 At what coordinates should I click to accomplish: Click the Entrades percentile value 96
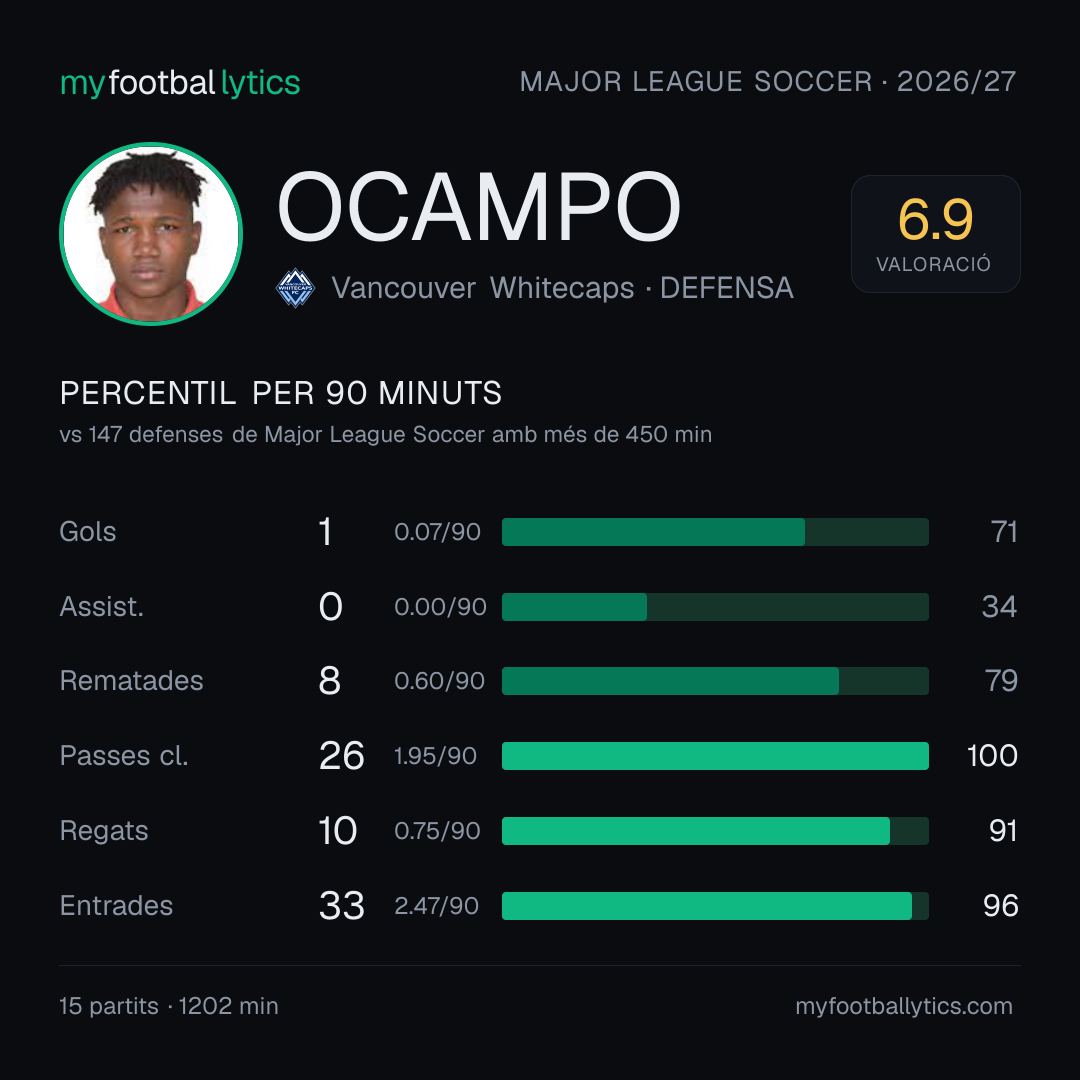[1000, 906]
